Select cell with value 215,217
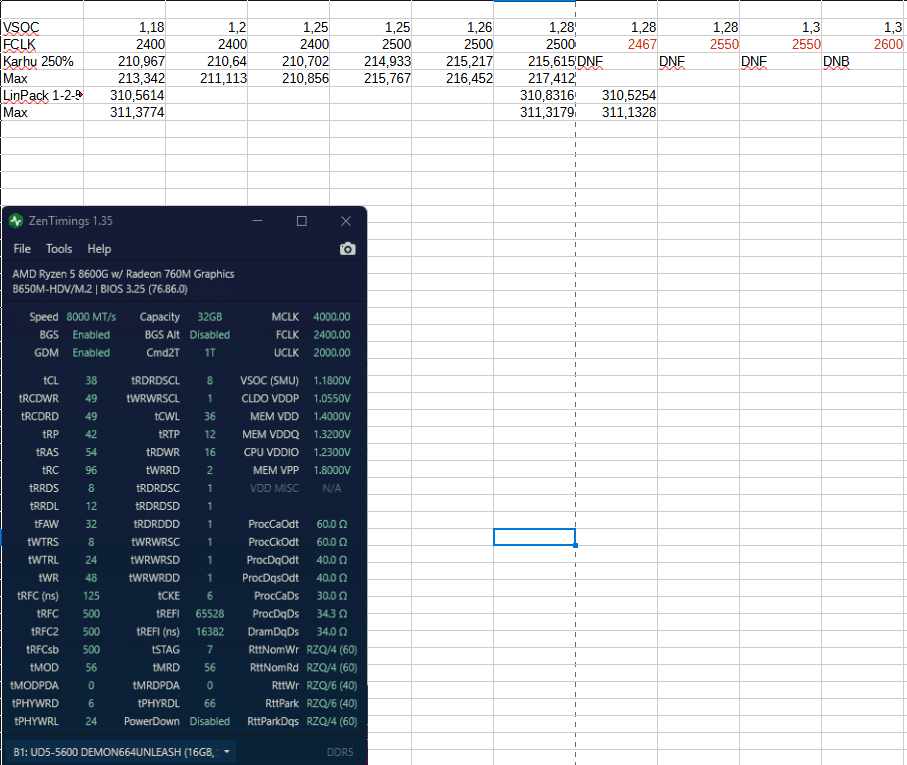 coord(453,61)
